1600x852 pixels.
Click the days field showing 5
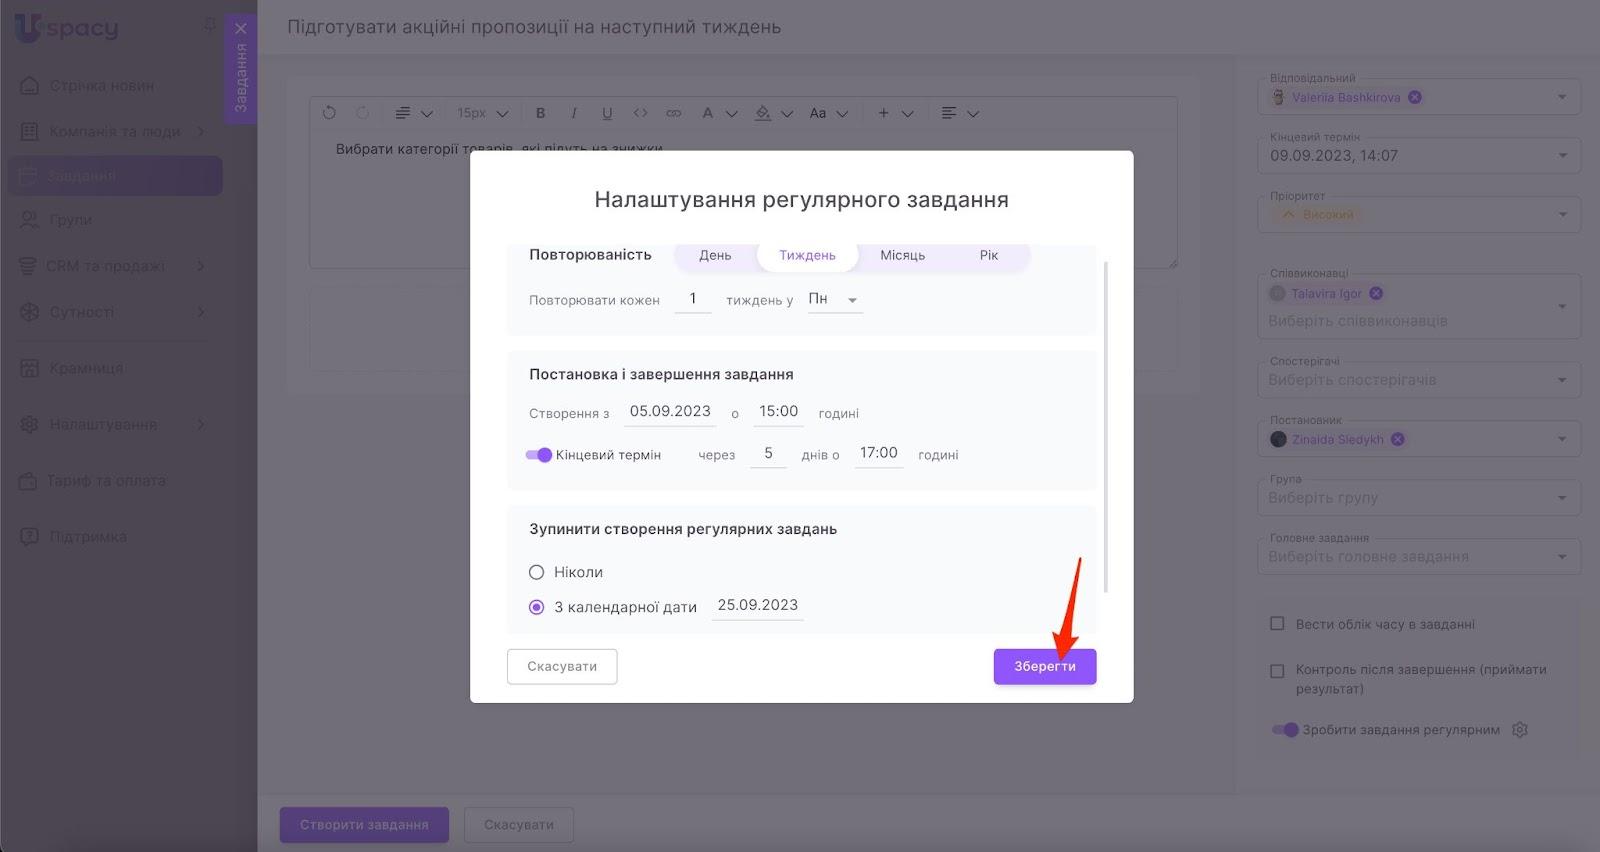pos(768,454)
